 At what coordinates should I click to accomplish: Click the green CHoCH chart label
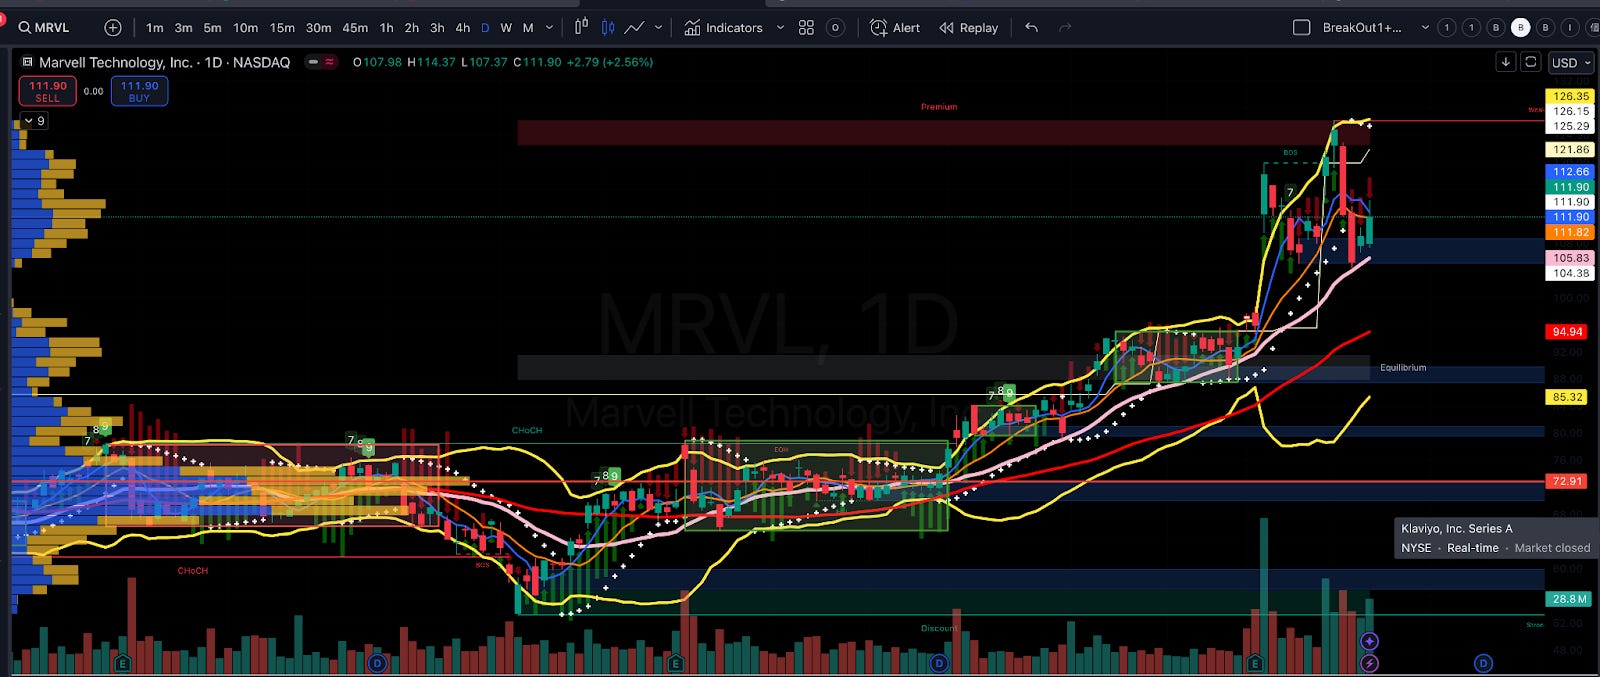point(527,430)
